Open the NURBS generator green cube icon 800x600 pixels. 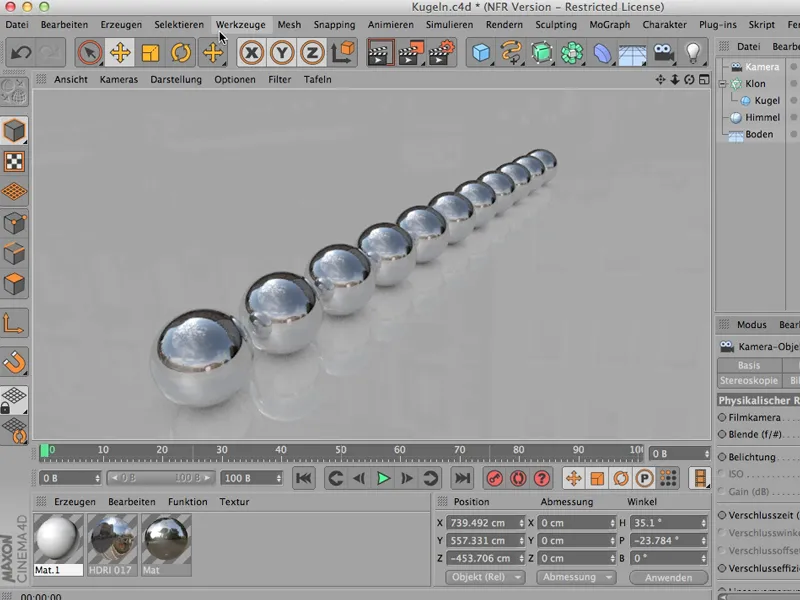click(542, 53)
